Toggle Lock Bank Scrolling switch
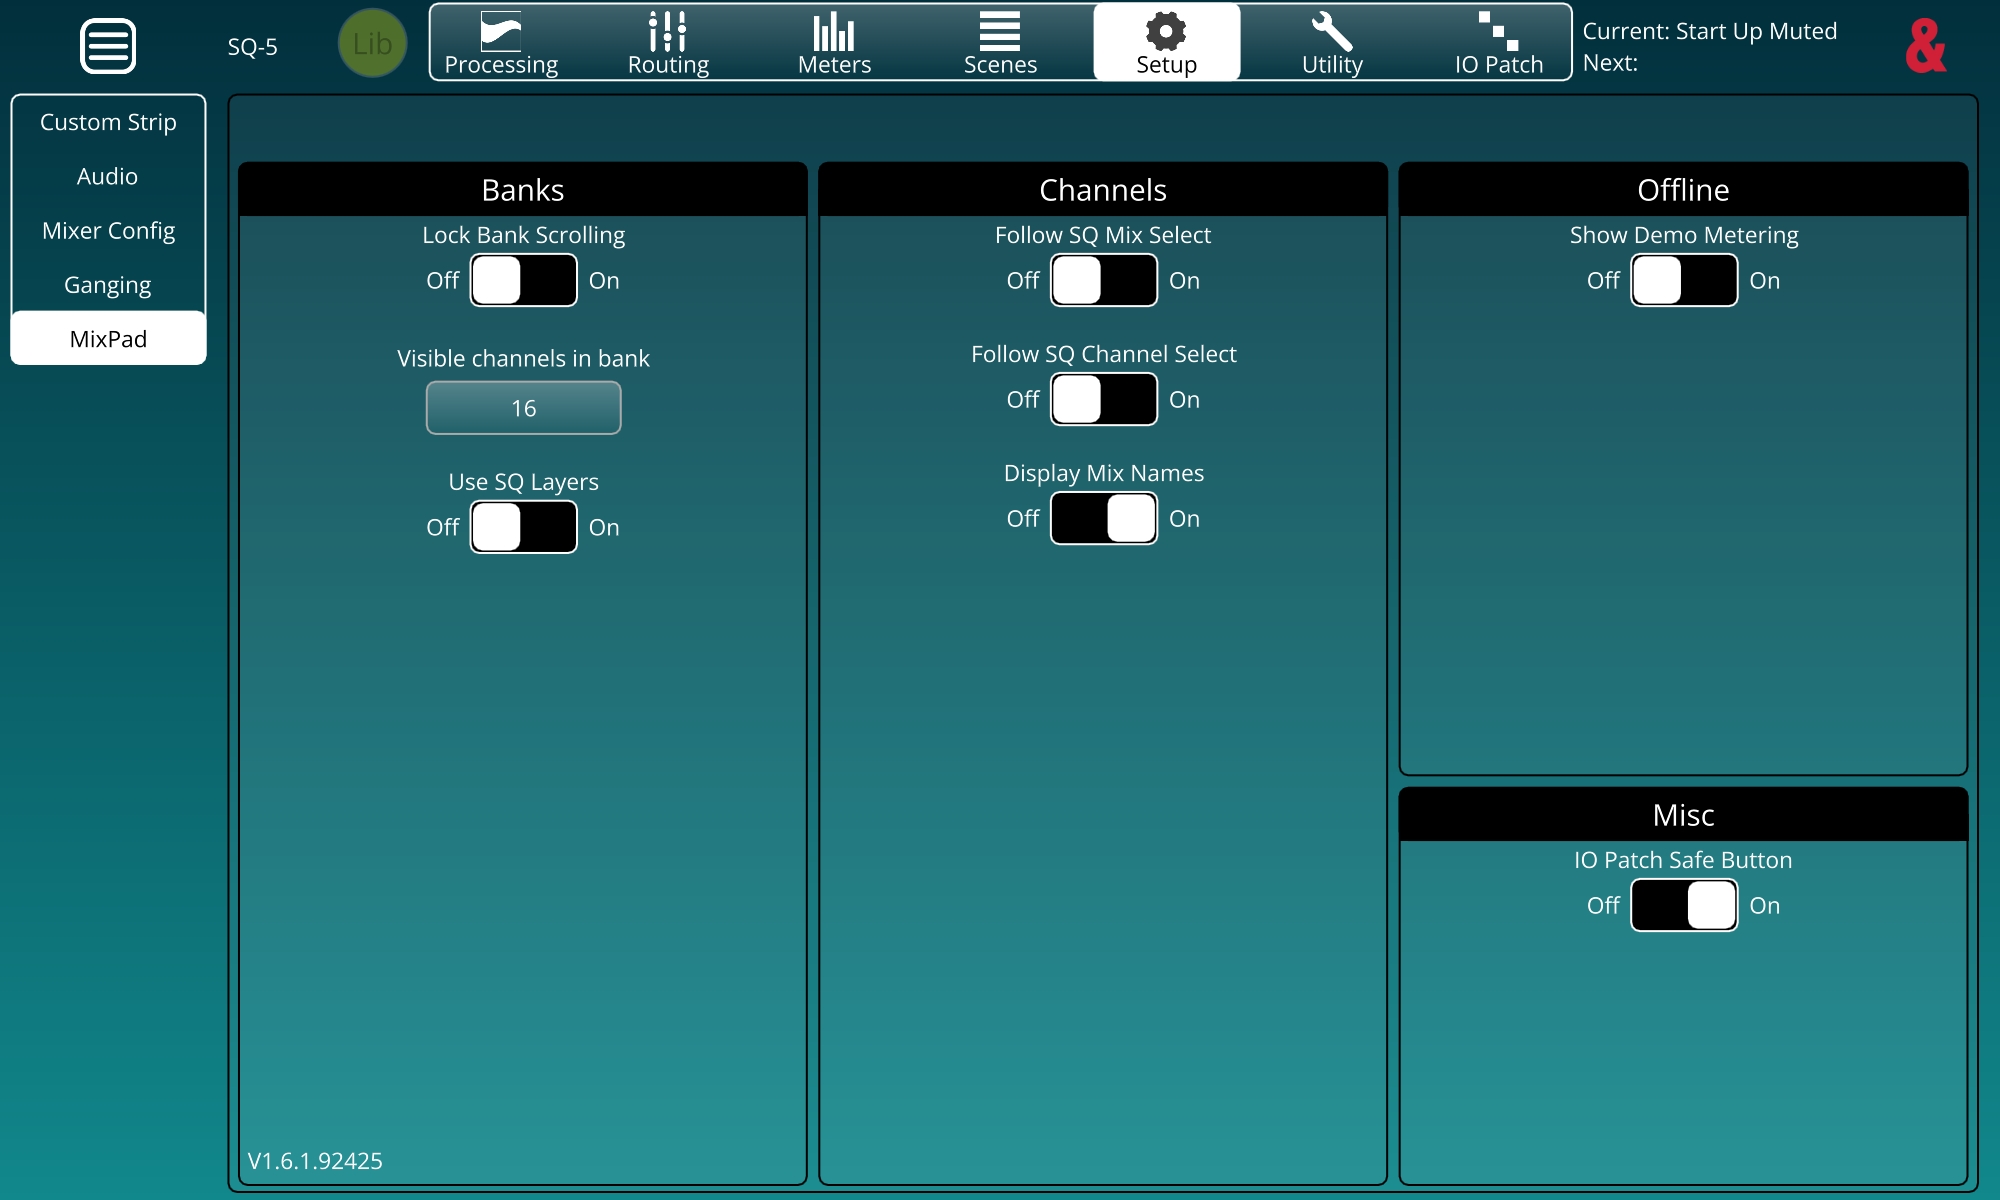This screenshot has width=2000, height=1200. (524, 280)
